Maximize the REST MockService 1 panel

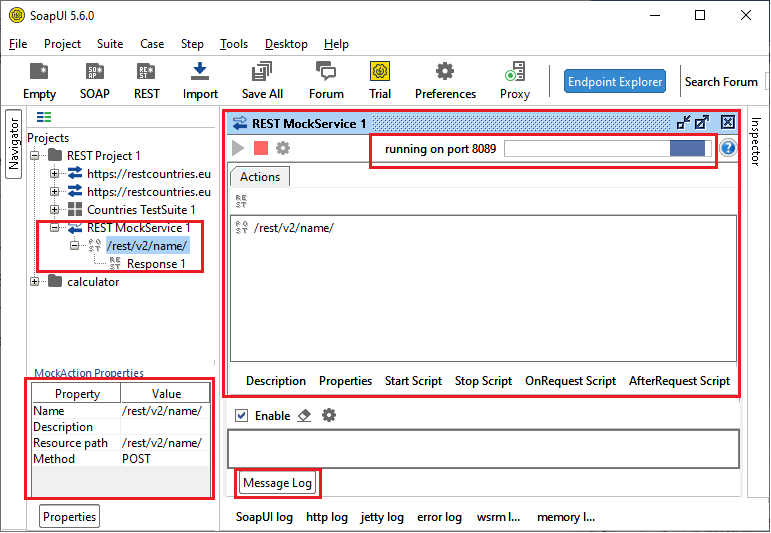pyautogui.click(x=702, y=122)
